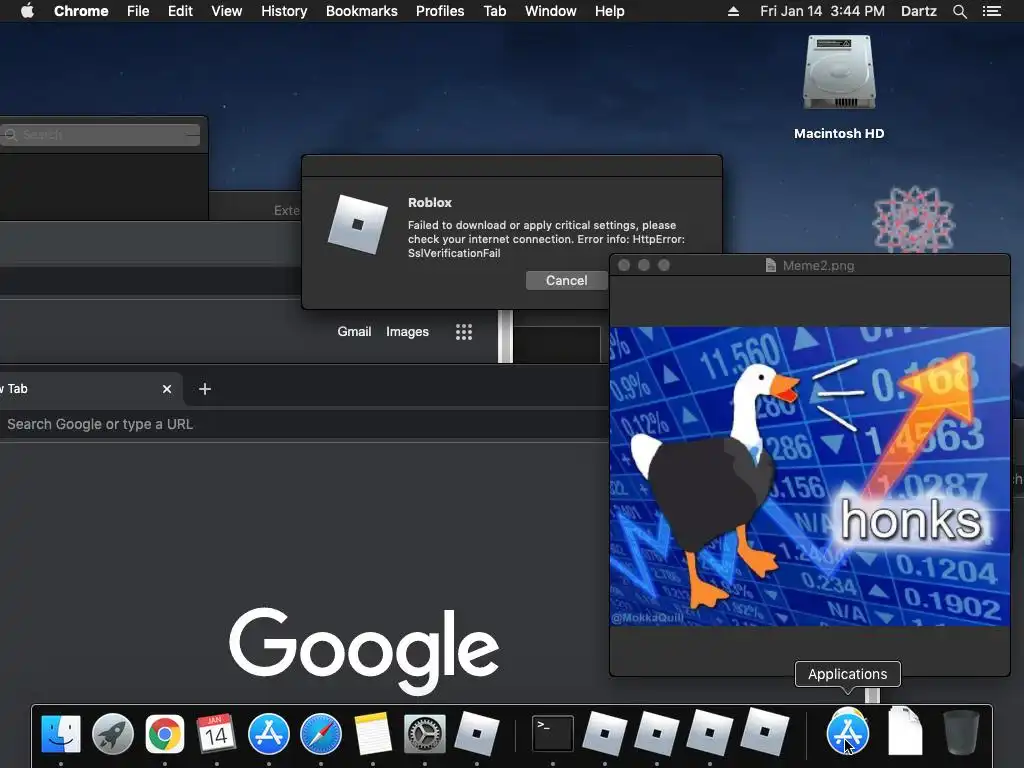The width and height of the screenshot is (1024, 768).
Task: Open the Window menu
Action: [x=551, y=11]
